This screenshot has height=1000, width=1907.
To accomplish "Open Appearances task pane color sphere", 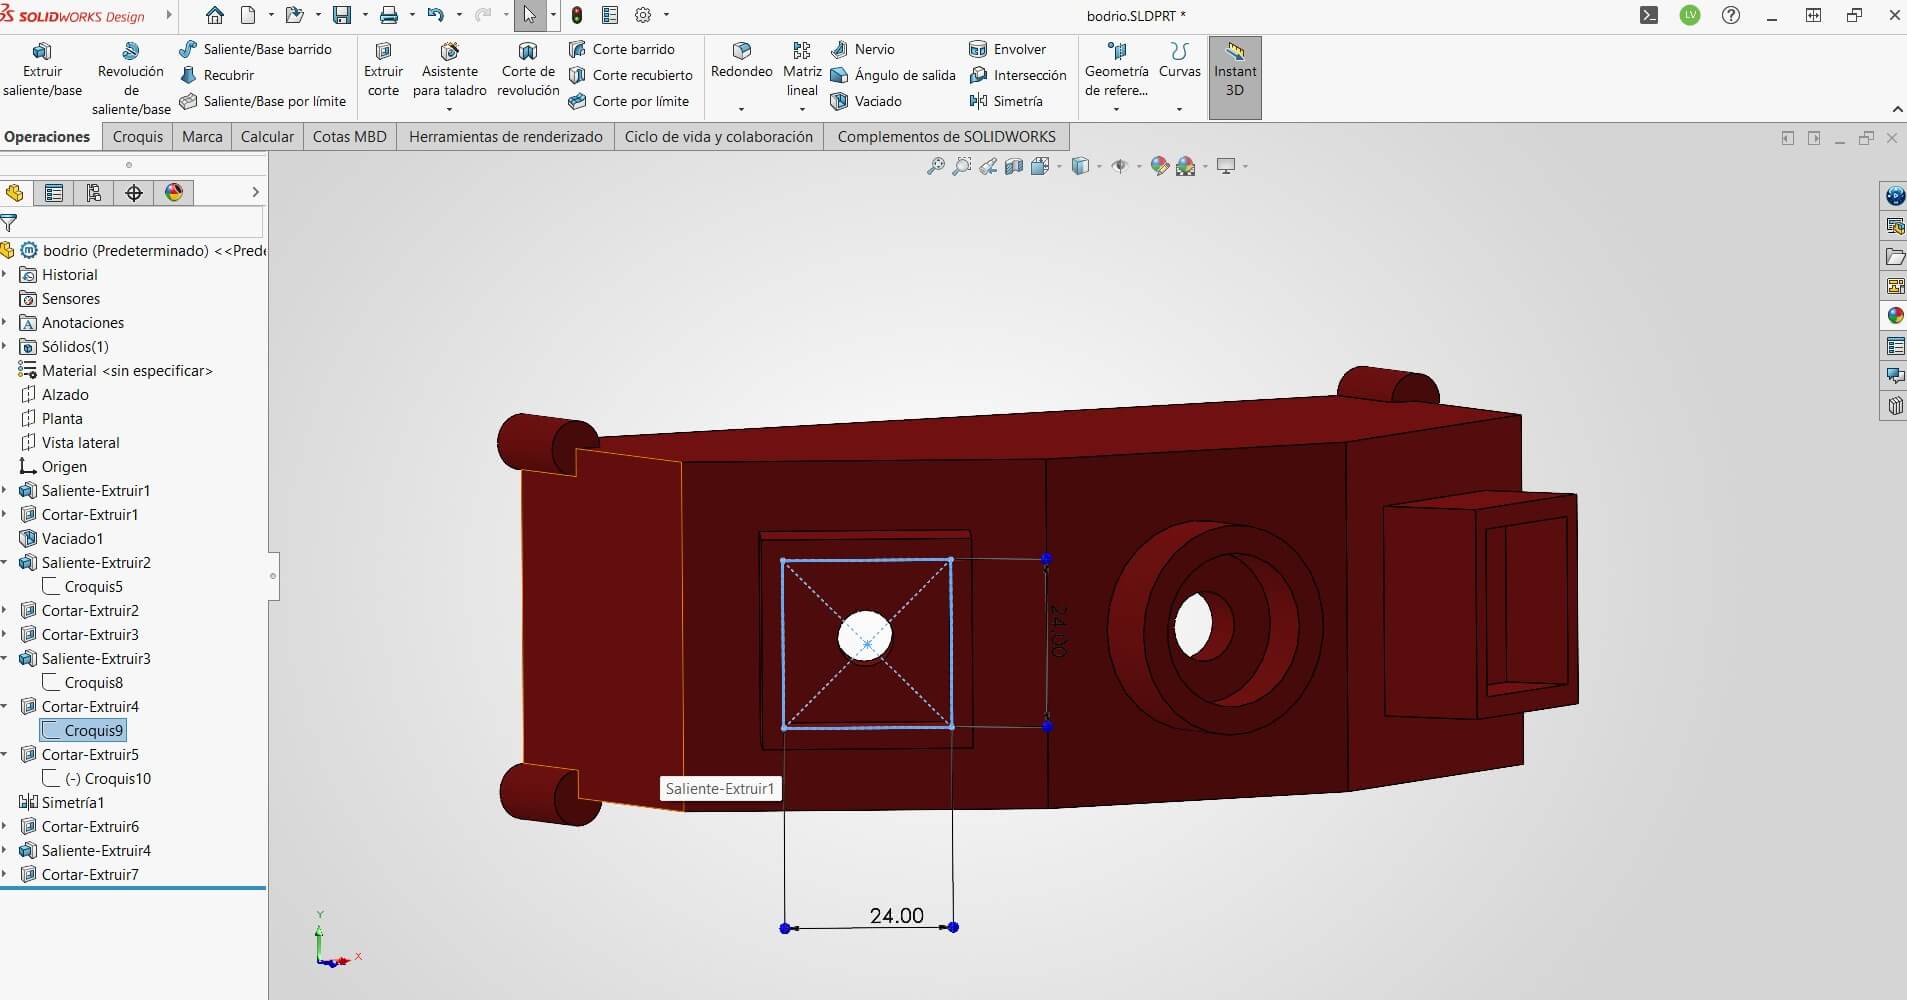I will (x=1895, y=316).
